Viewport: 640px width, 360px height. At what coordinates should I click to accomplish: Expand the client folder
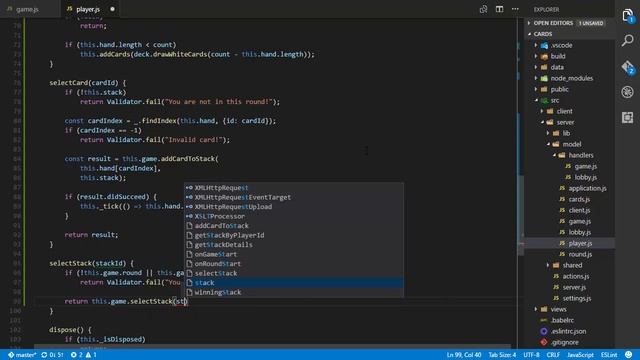coord(564,111)
